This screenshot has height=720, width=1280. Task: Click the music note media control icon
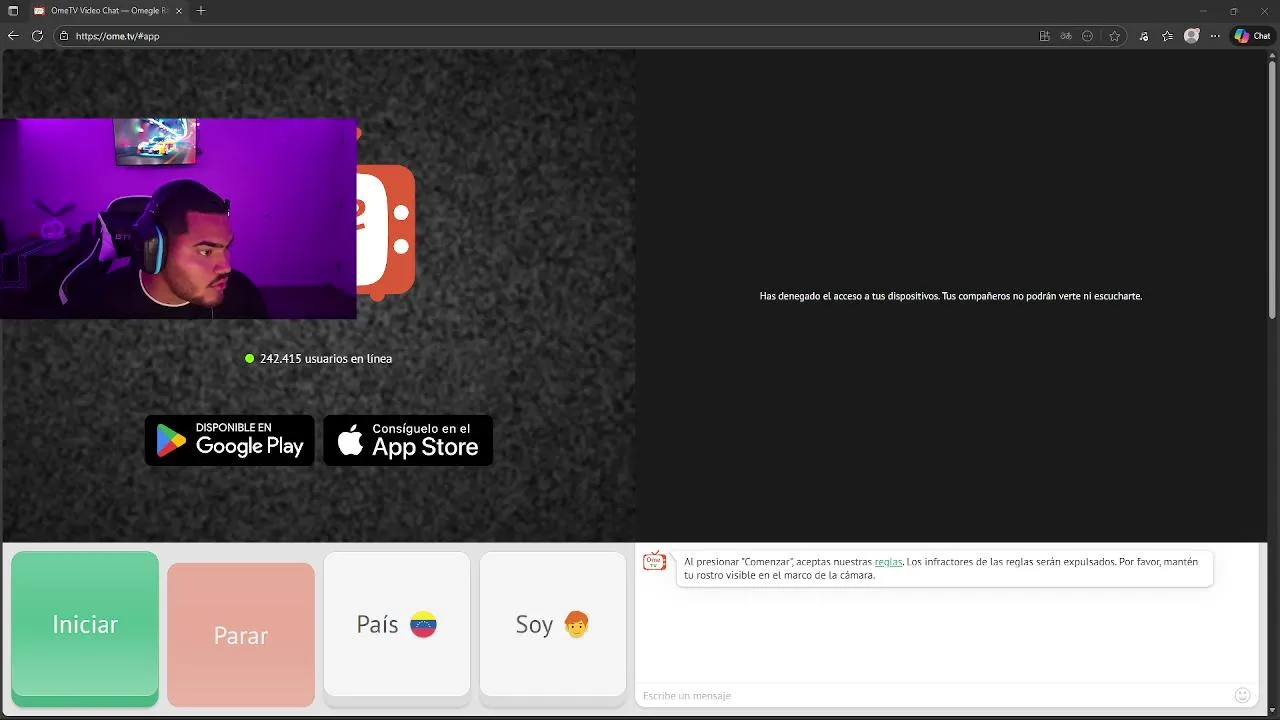(x=1144, y=36)
